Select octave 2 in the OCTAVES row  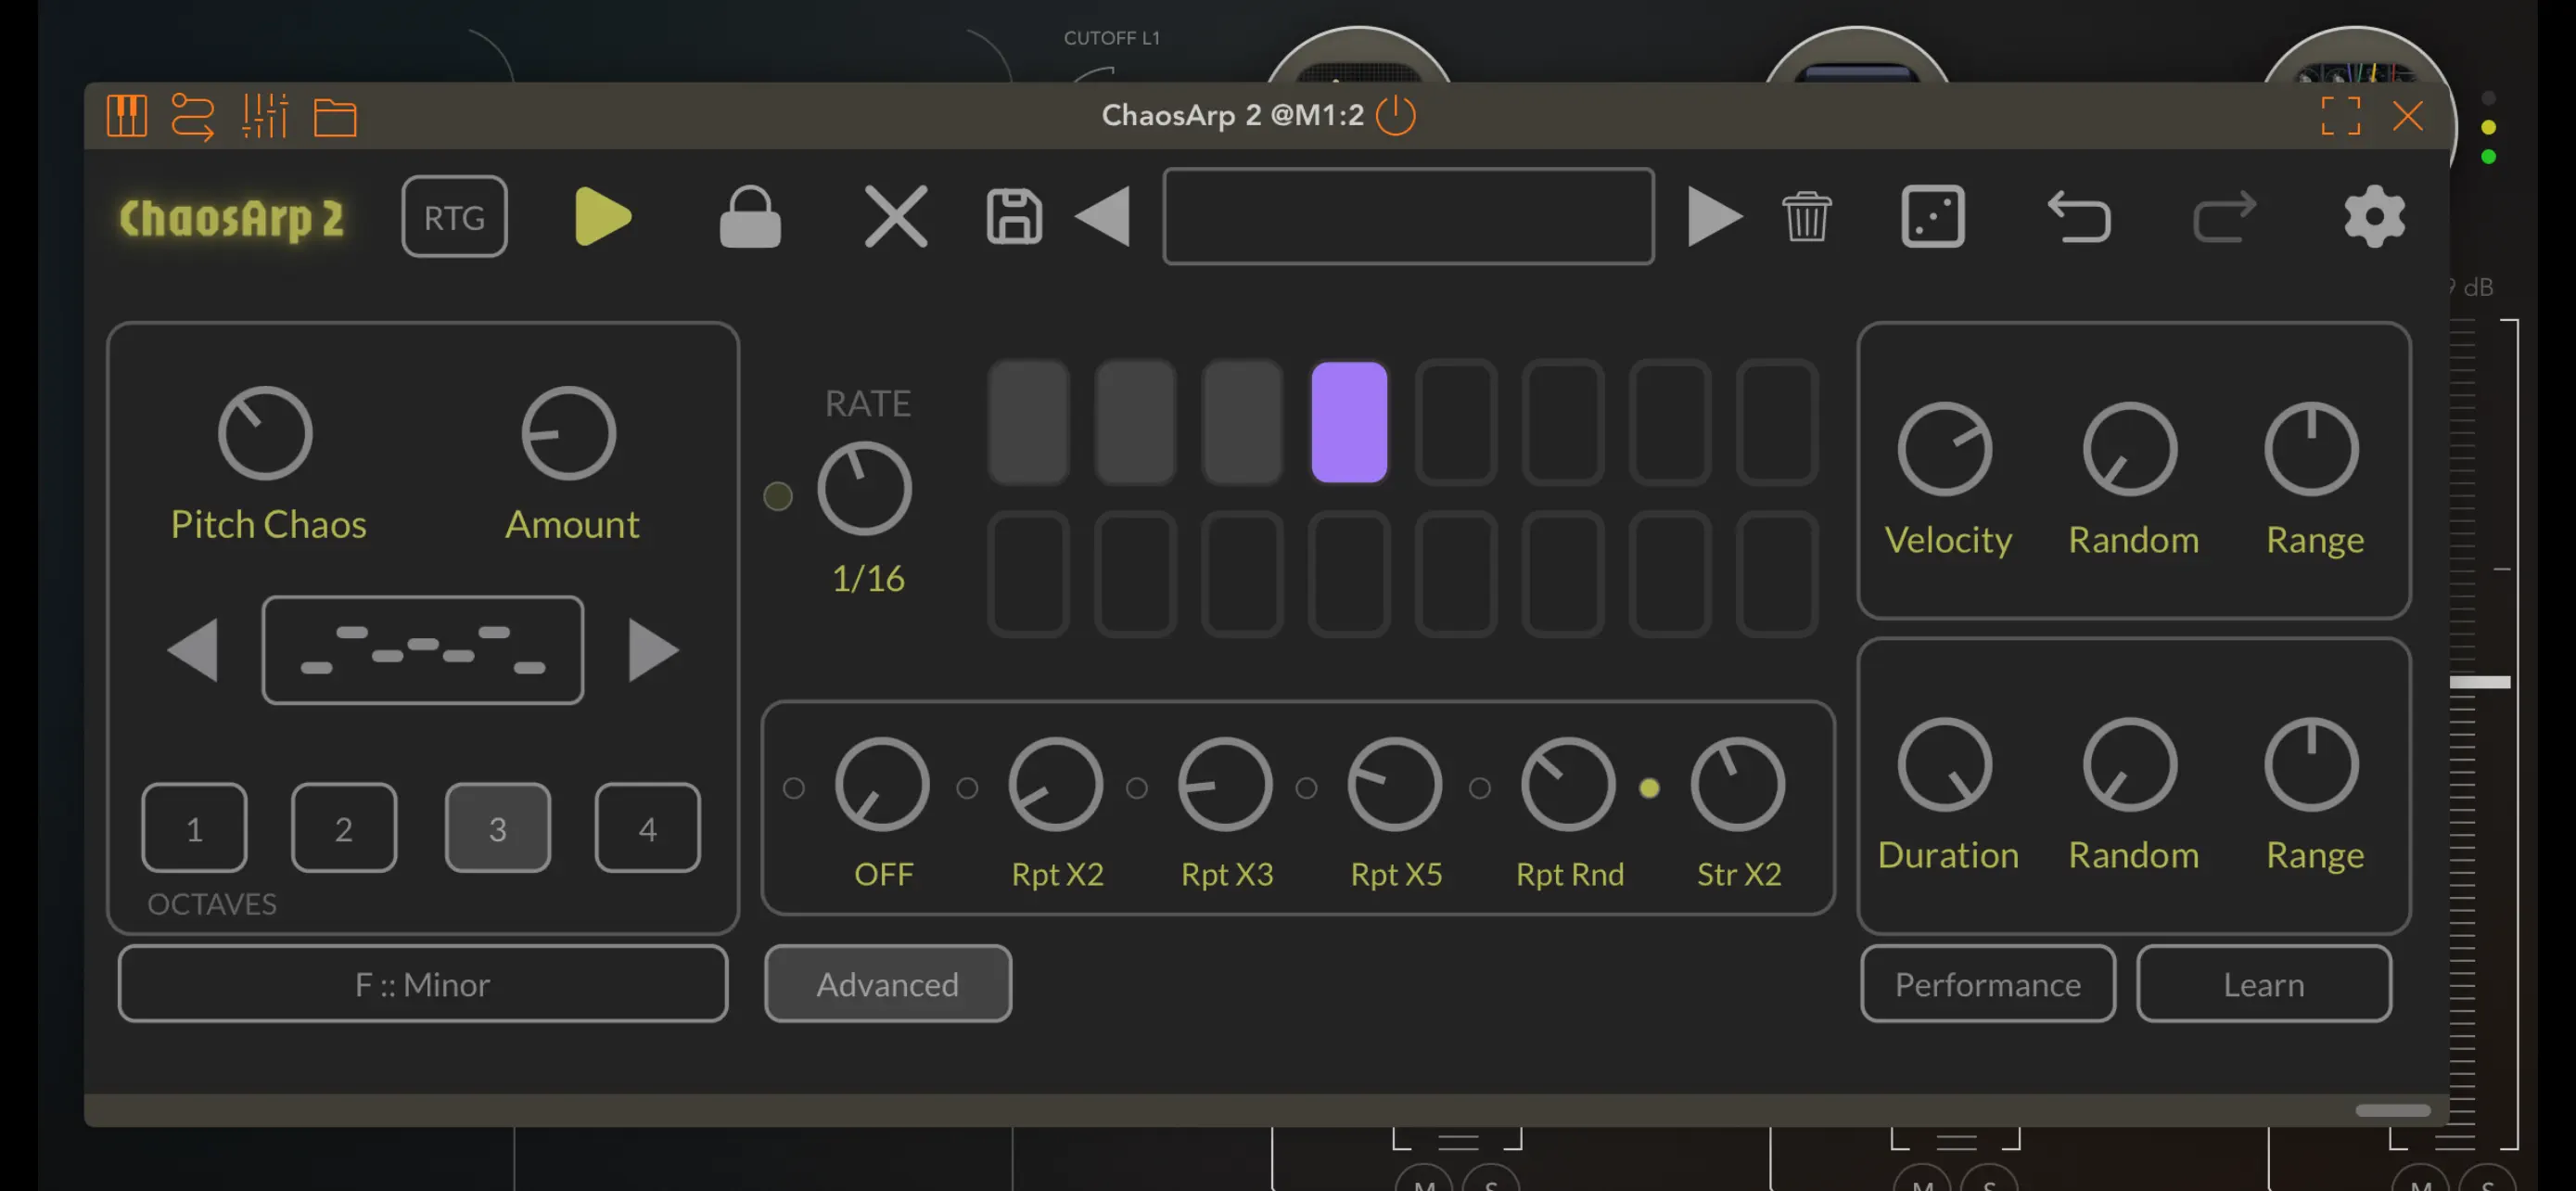pos(344,827)
